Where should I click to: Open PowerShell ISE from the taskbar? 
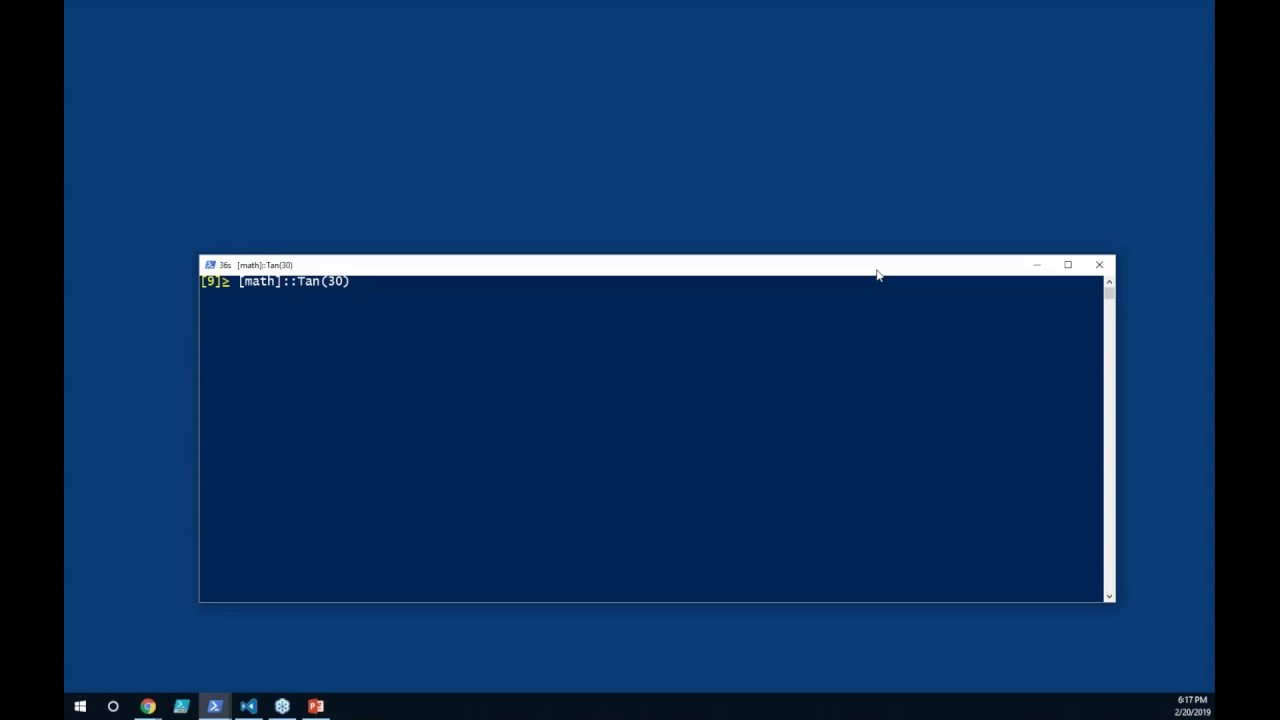(181, 706)
